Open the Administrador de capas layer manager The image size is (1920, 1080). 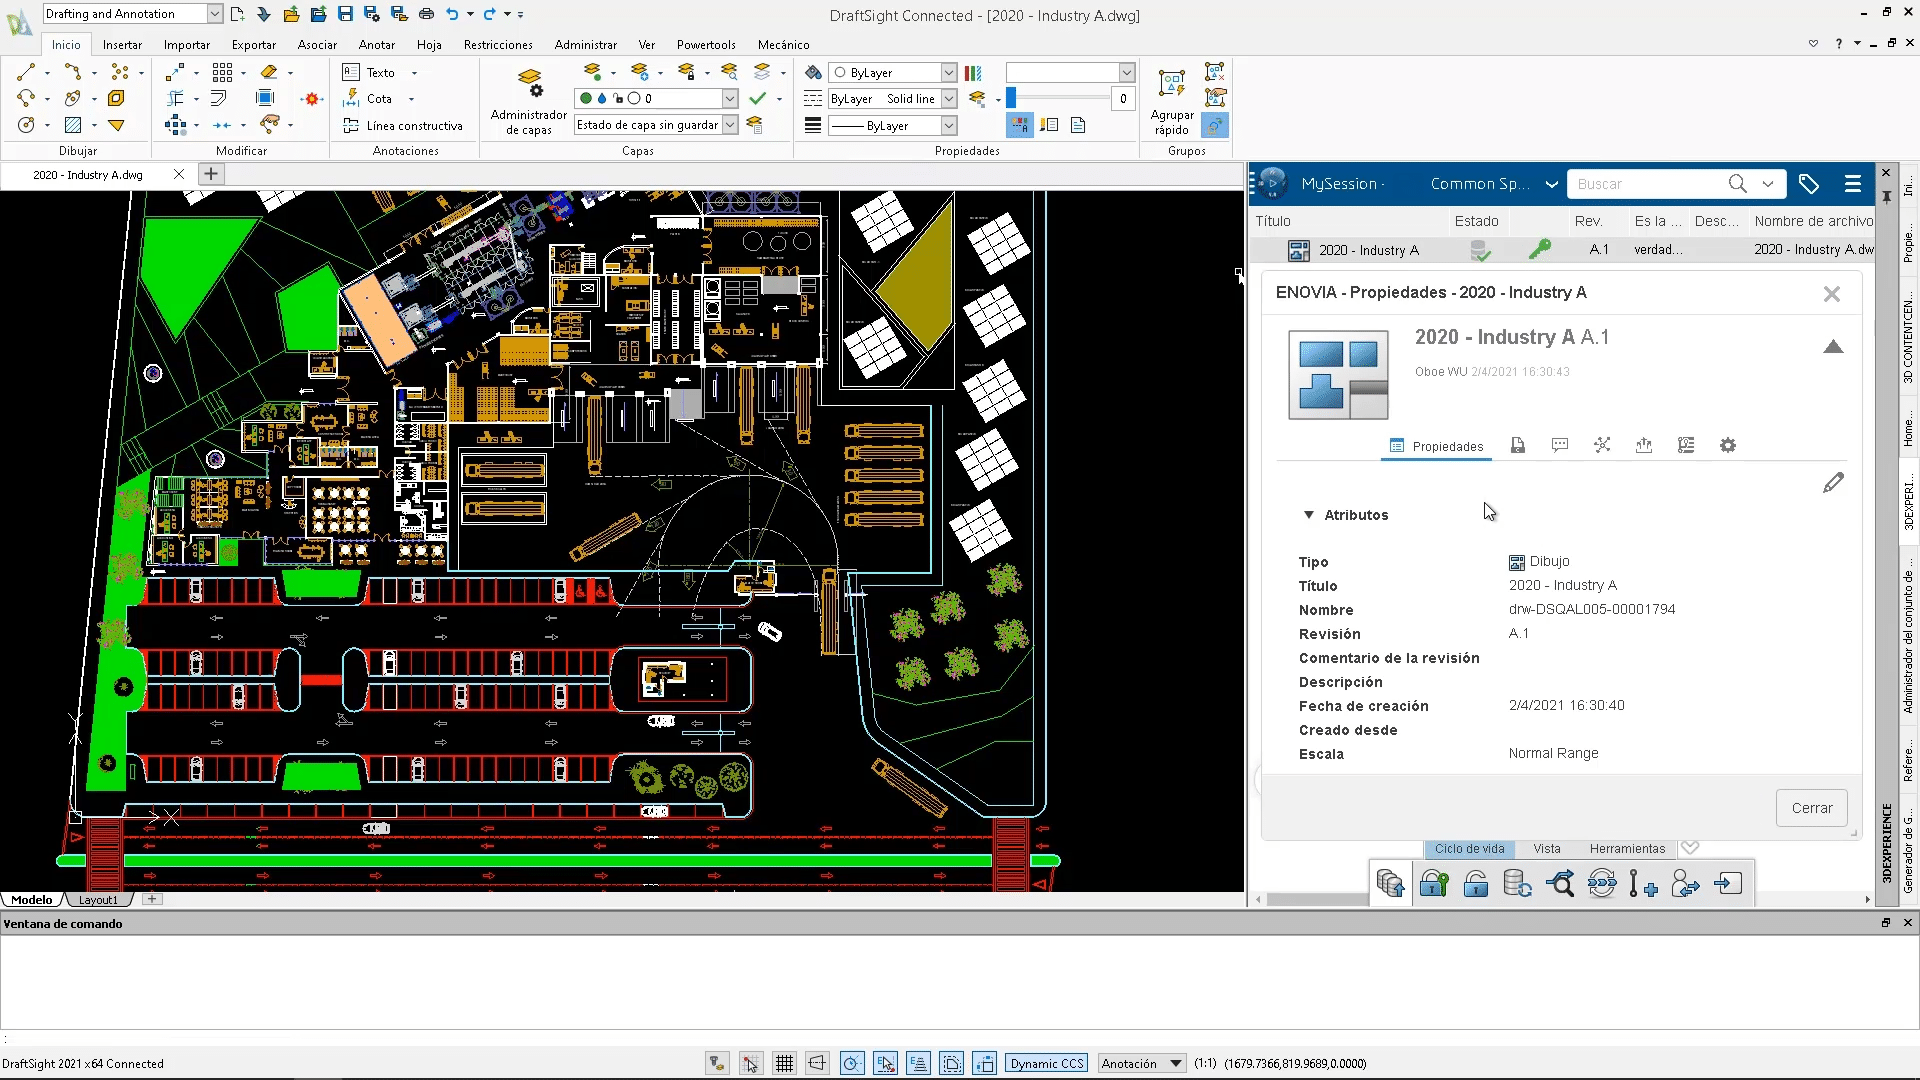[x=529, y=100]
